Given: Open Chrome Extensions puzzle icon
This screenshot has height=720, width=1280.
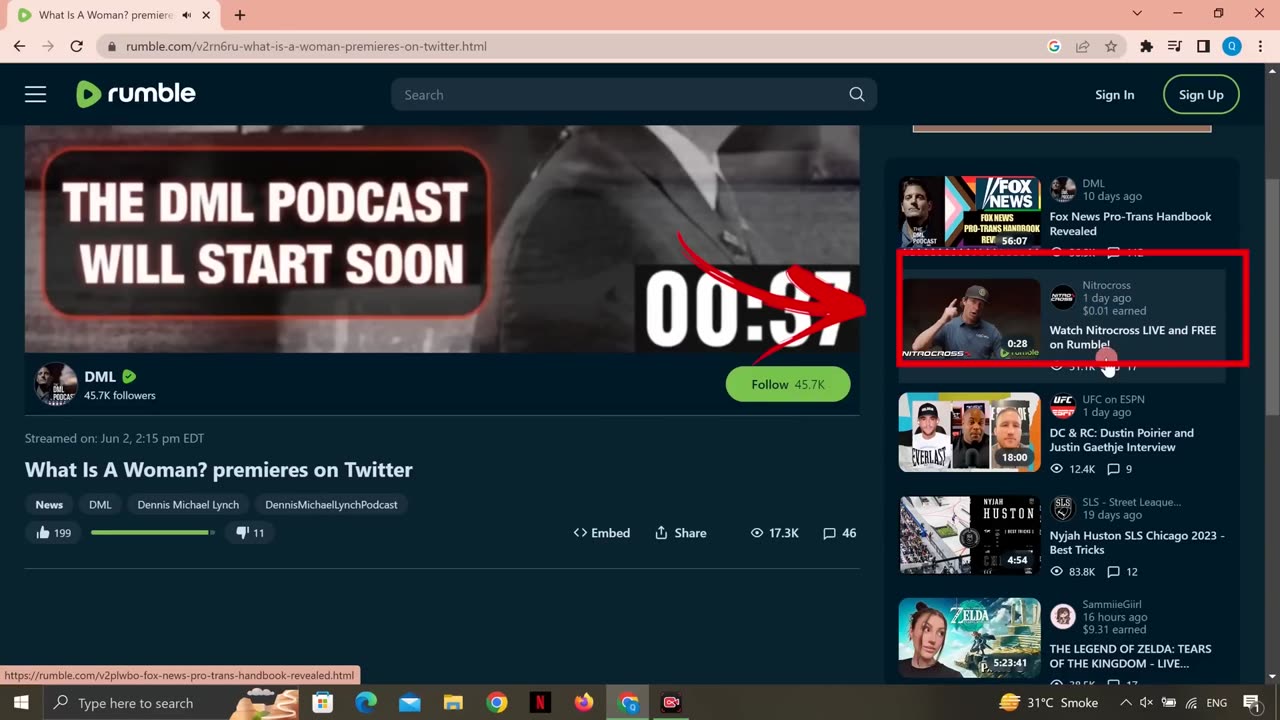Looking at the screenshot, I should (1147, 46).
